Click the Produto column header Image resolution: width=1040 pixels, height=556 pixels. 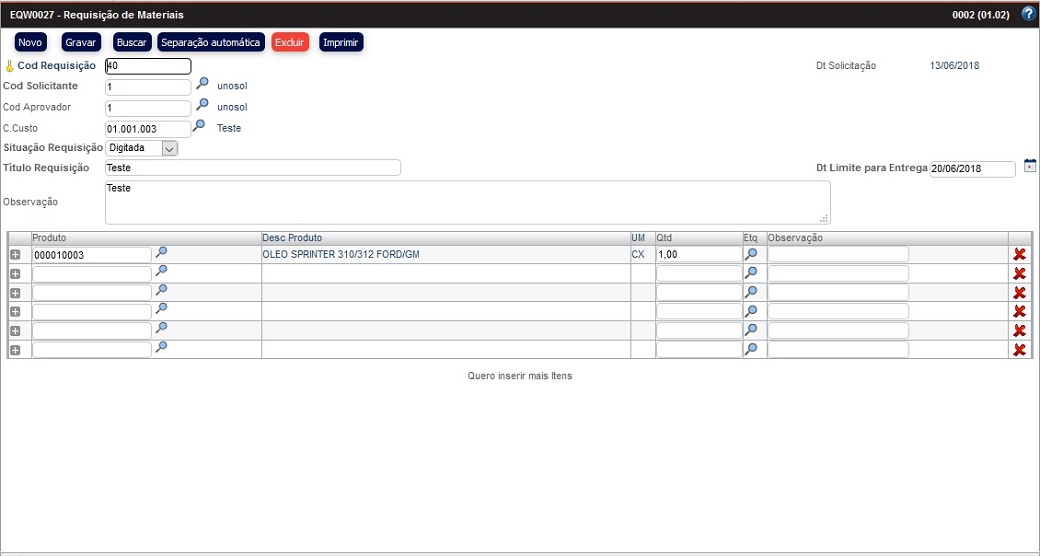(x=49, y=238)
